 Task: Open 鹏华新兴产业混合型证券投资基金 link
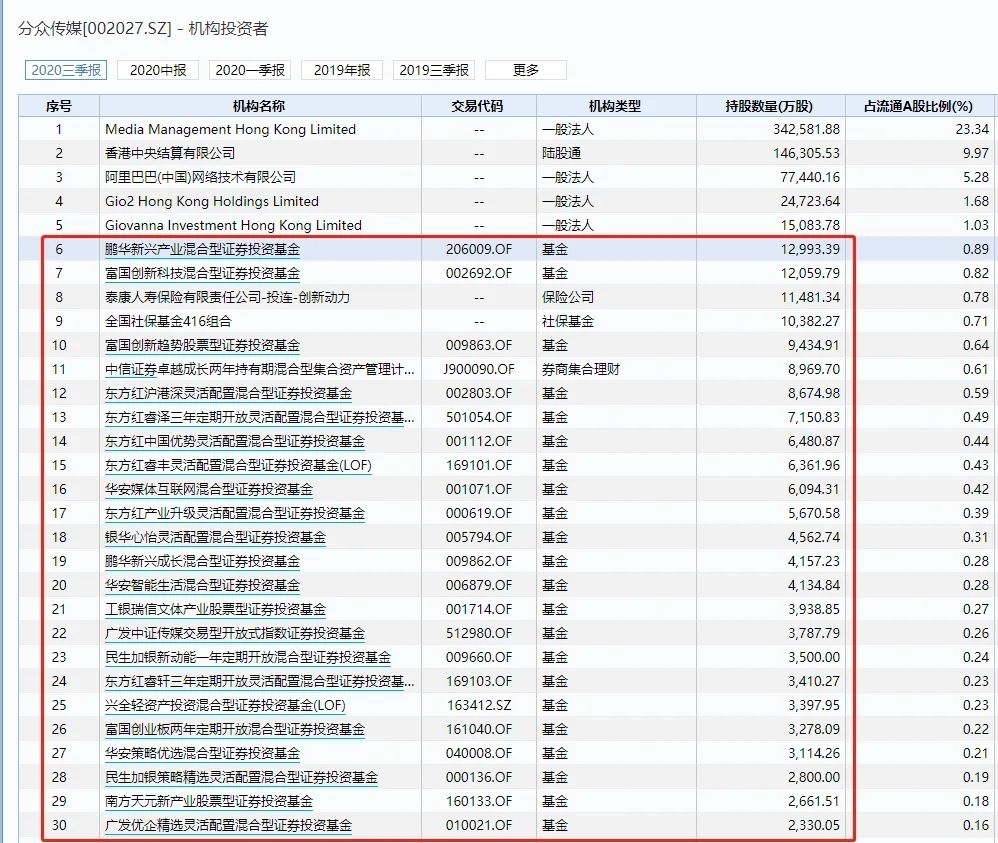point(202,250)
